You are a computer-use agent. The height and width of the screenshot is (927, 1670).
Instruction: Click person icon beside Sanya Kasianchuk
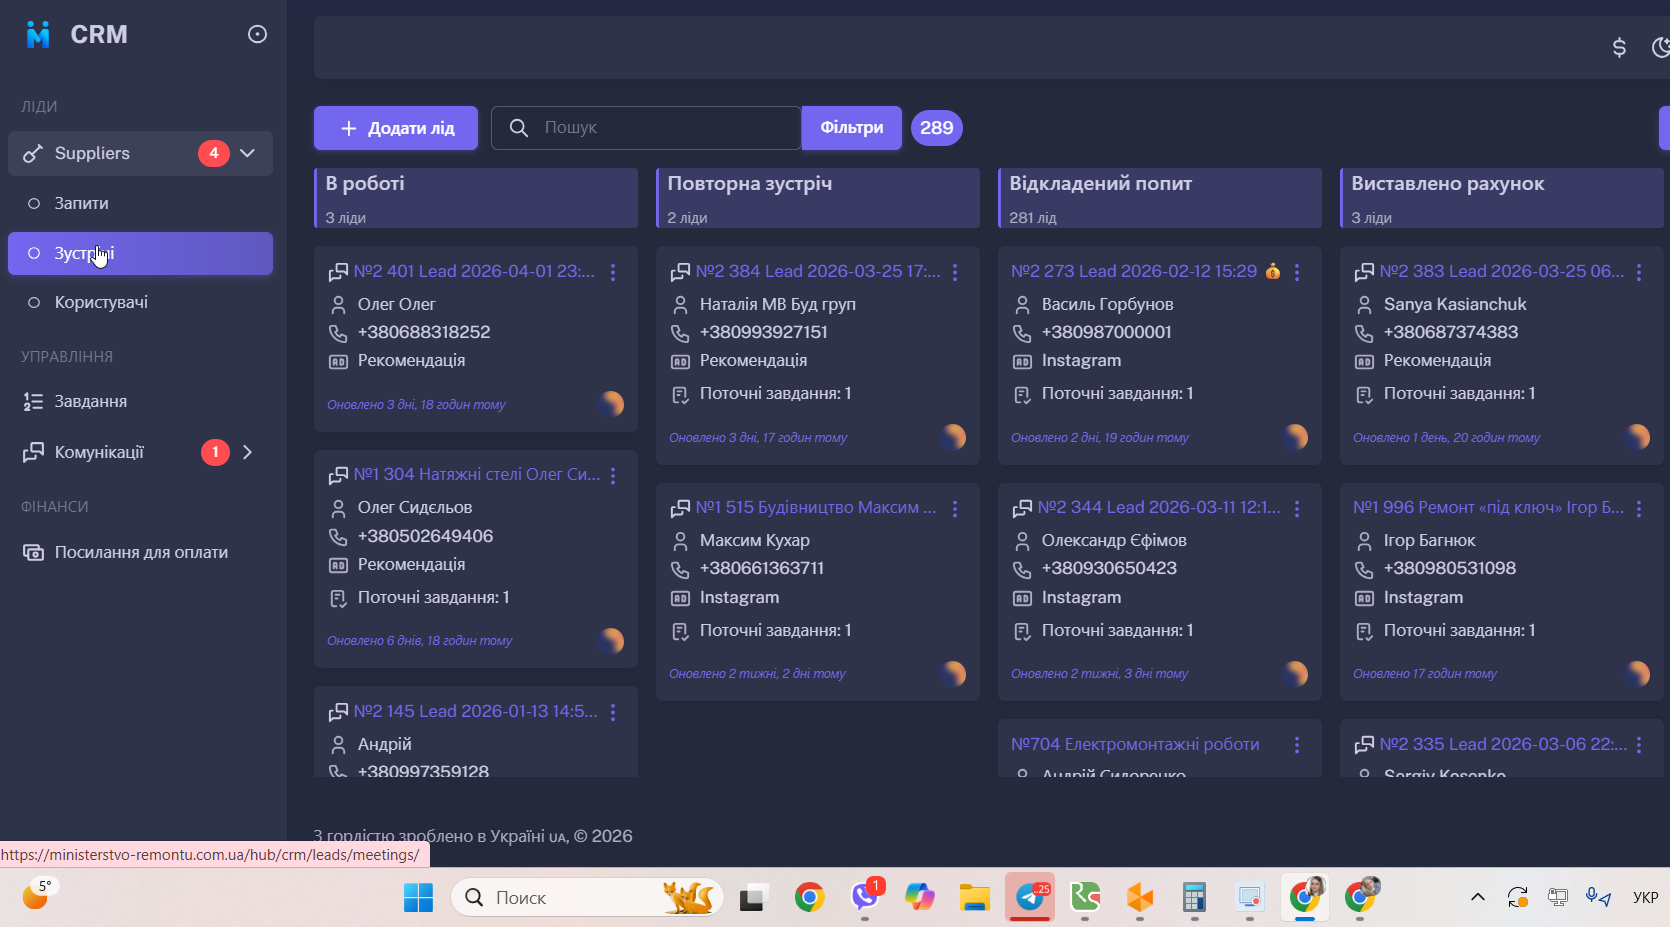(1364, 305)
